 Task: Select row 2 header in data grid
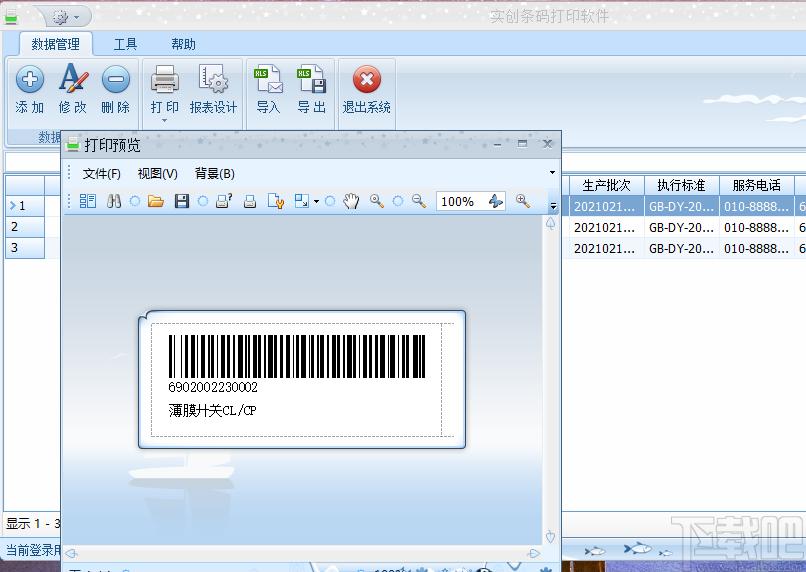pos(25,227)
